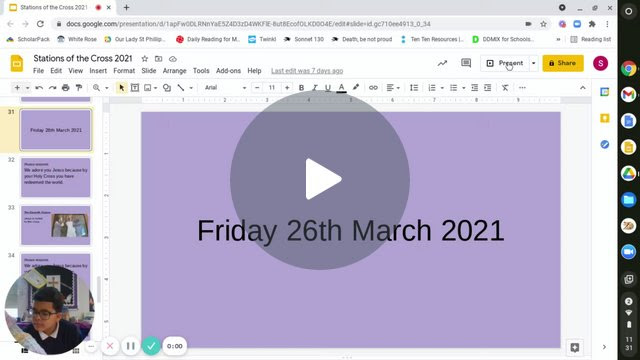Toggle bold formatting

301,88
